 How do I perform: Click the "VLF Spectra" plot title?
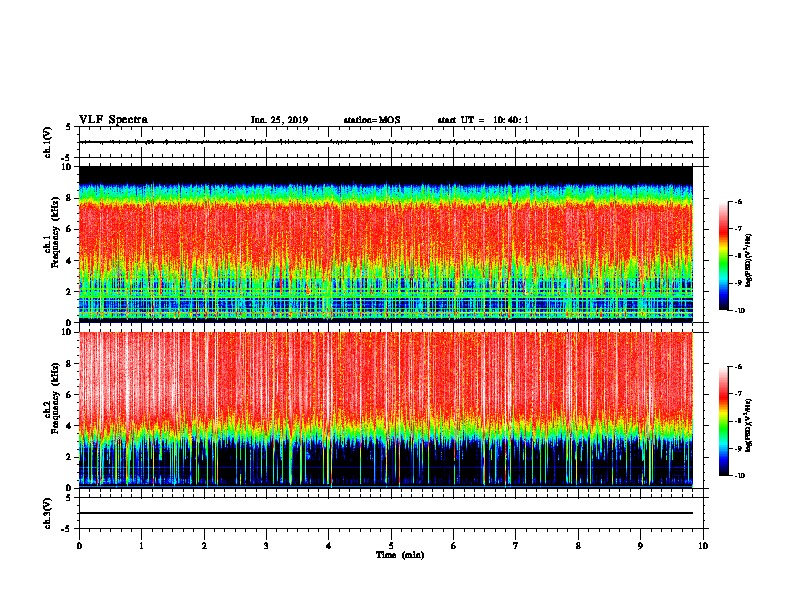113,120
